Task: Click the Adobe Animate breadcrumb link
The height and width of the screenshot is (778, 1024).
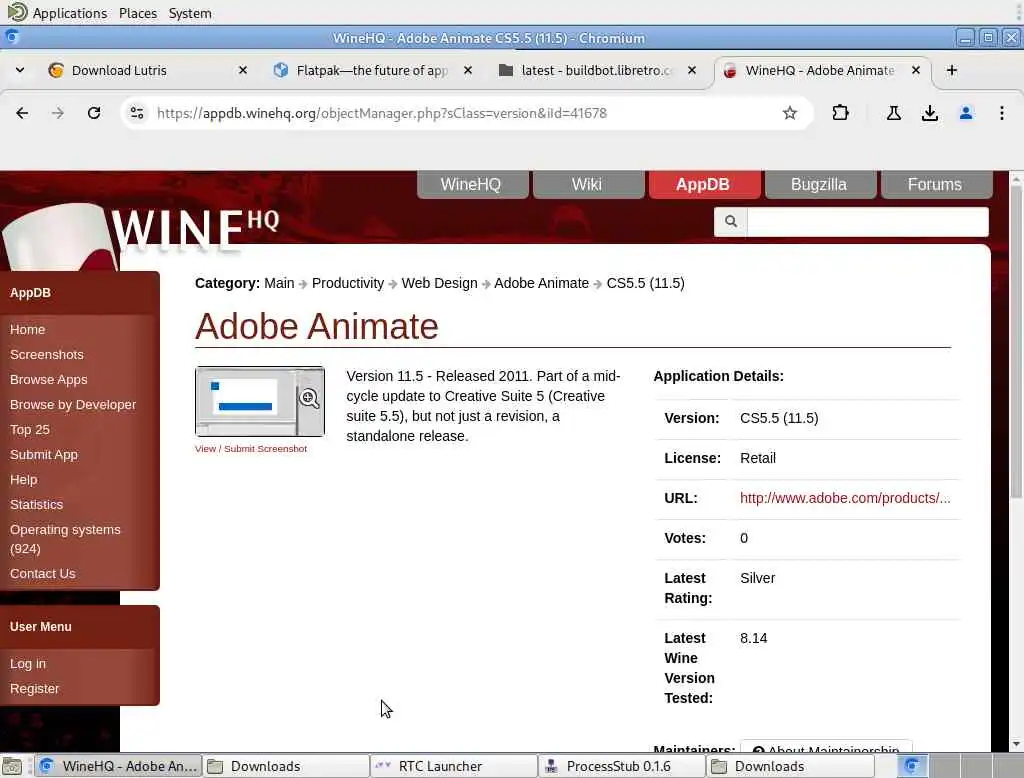Action: [x=541, y=283]
